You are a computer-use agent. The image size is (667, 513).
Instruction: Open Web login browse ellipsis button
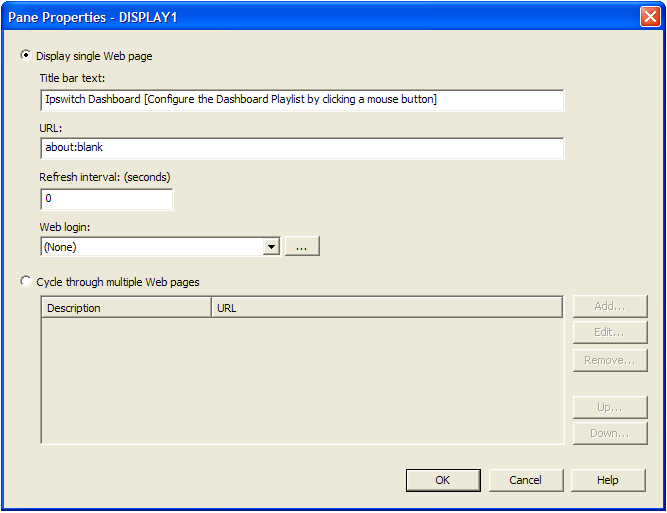click(x=302, y=247)
